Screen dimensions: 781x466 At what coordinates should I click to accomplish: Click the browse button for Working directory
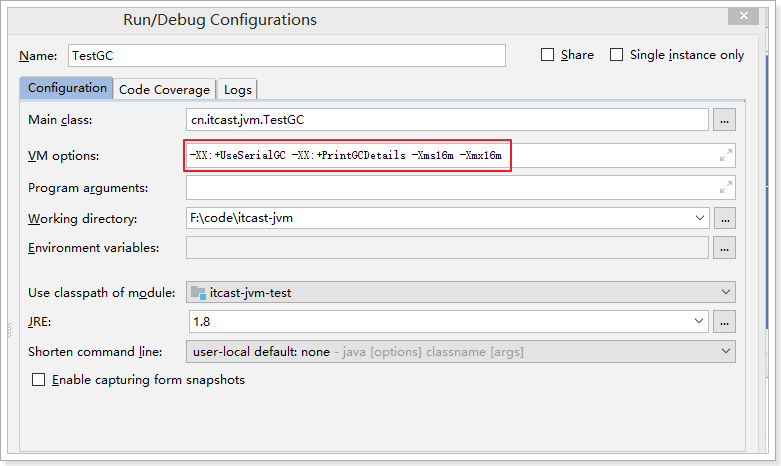coord(724,218)
